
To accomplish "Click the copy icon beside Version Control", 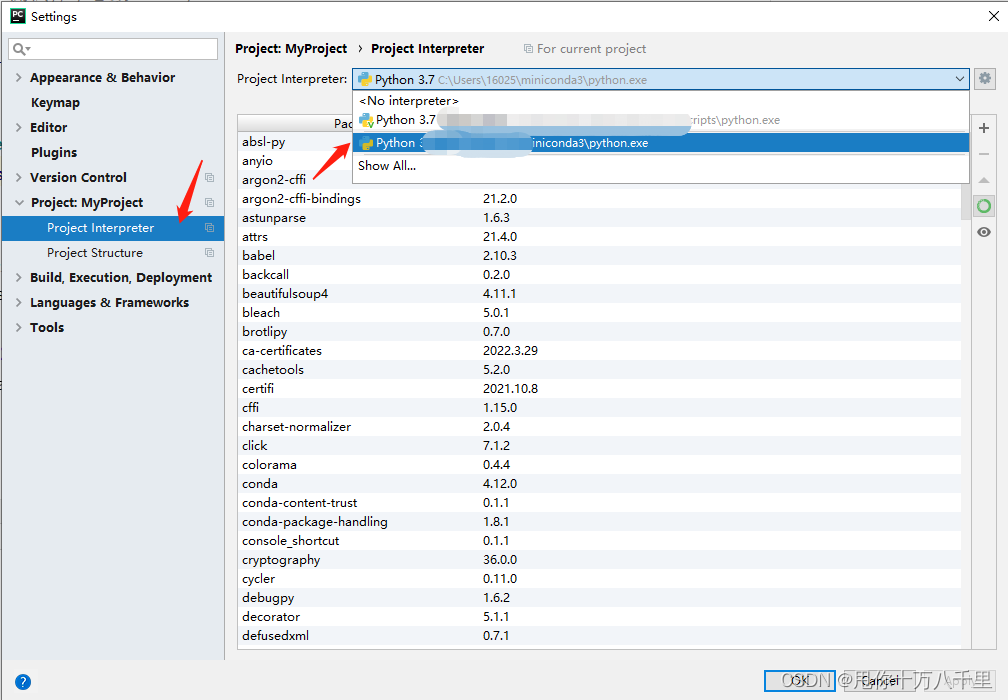I will click(x=209, y=177).
